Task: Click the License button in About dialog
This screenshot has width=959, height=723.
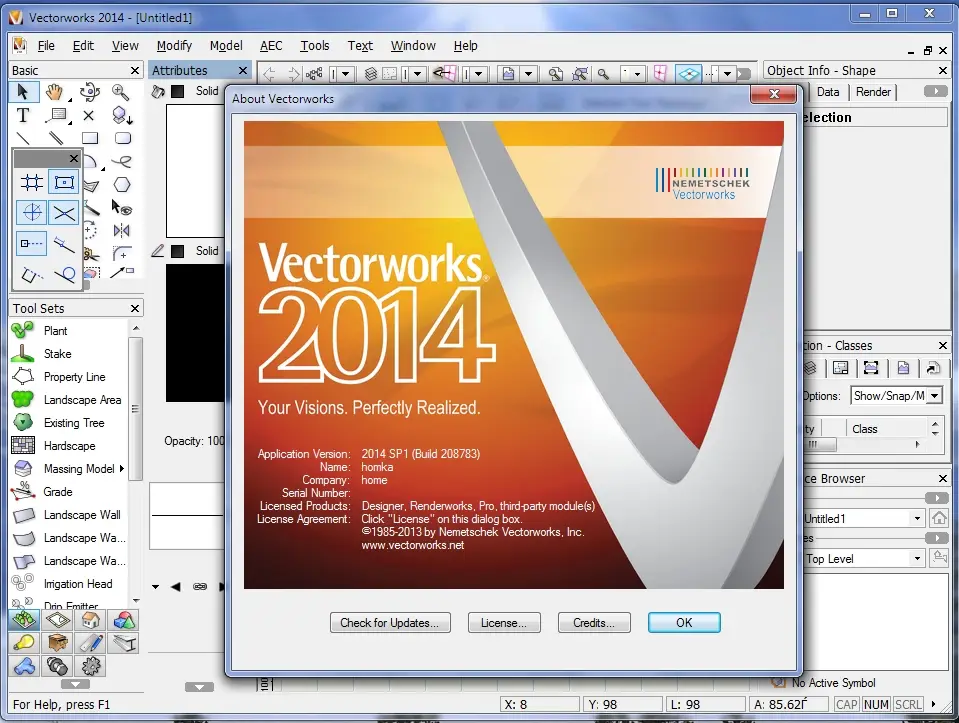Action: [x=504, y=623]
